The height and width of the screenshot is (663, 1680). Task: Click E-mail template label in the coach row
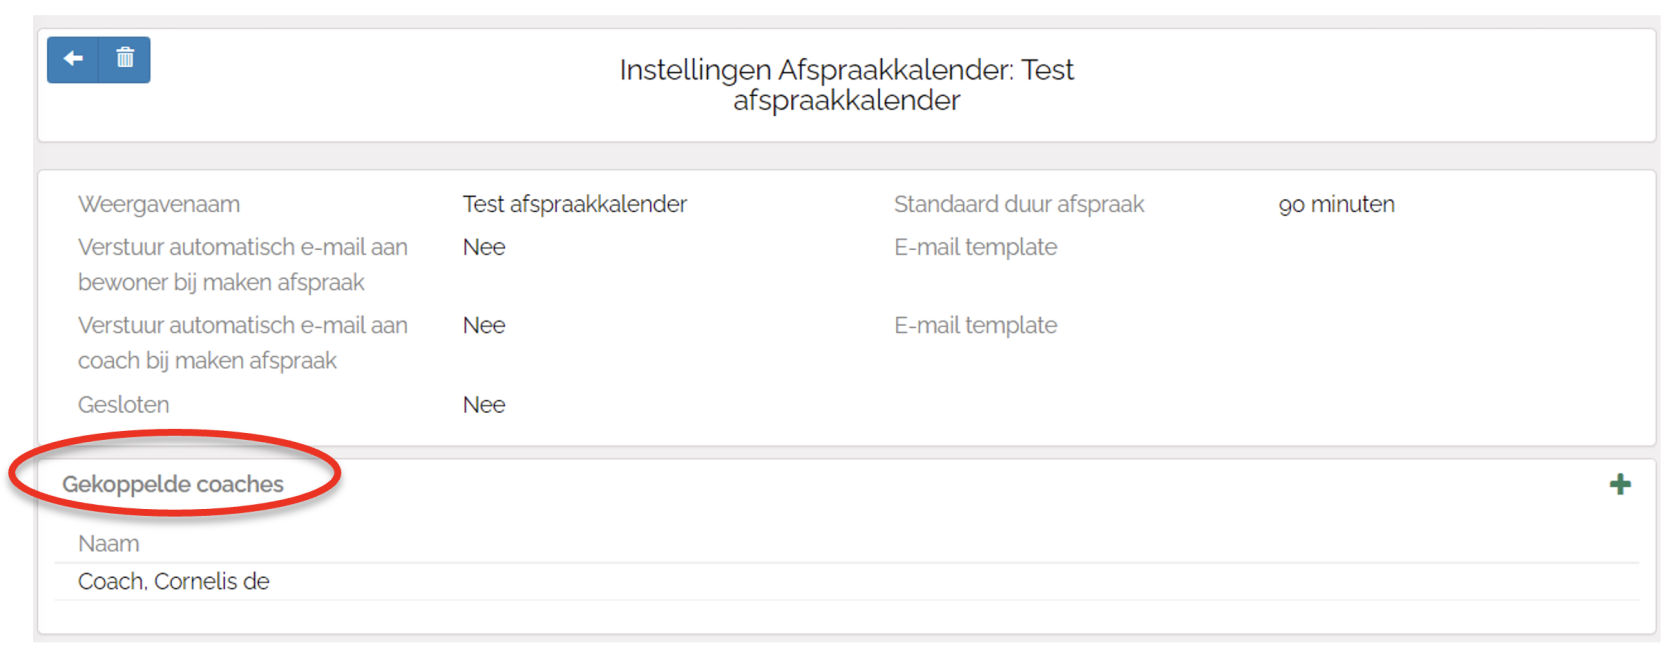point(975,326)
